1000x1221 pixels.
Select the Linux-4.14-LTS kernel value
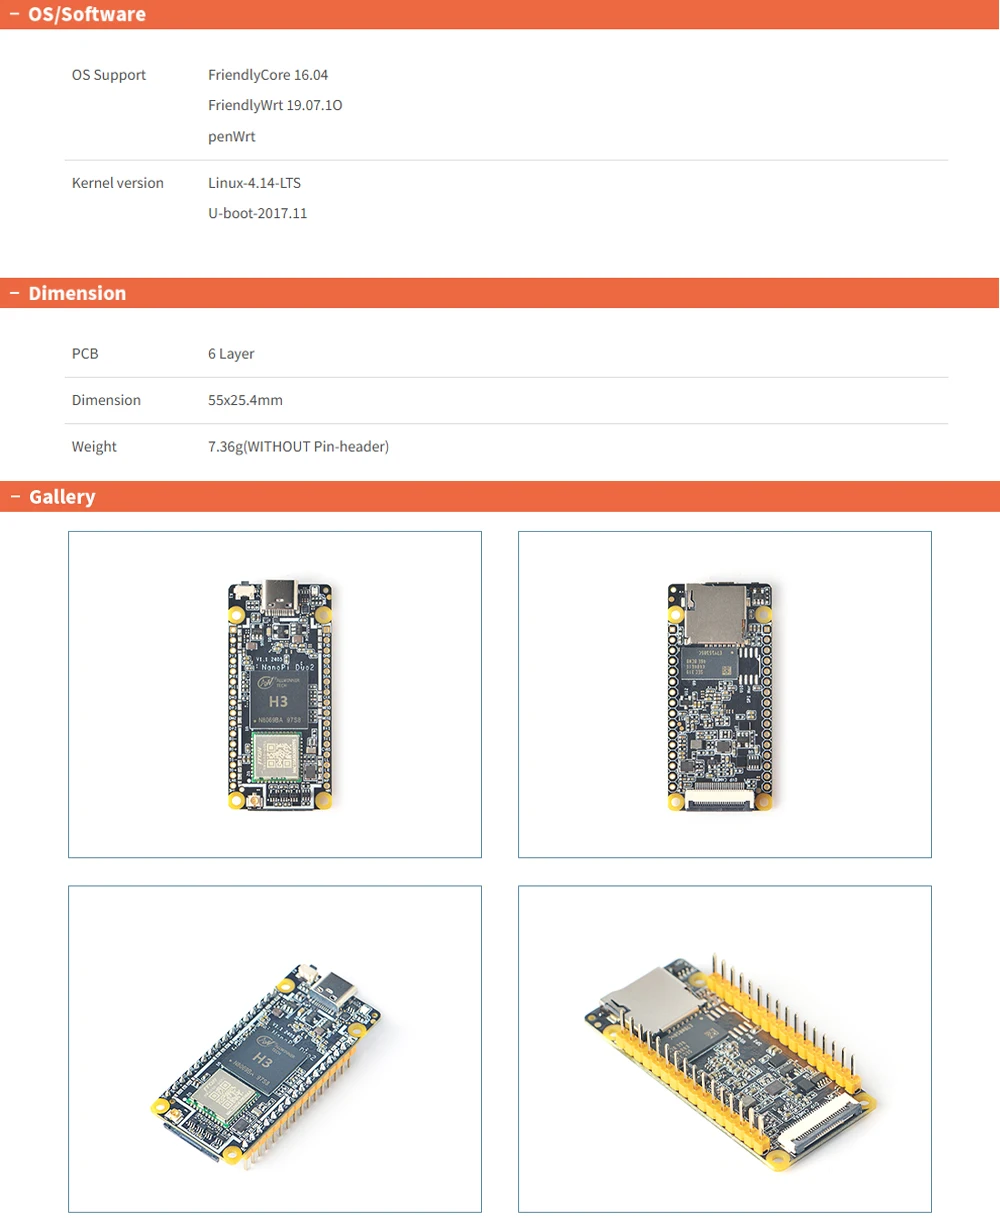tap(254, 183)
